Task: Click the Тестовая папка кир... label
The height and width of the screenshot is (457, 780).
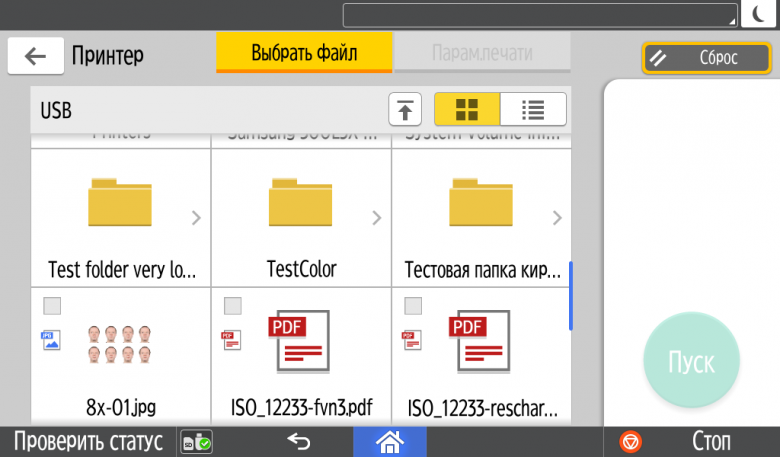Action: coord(482,270)
